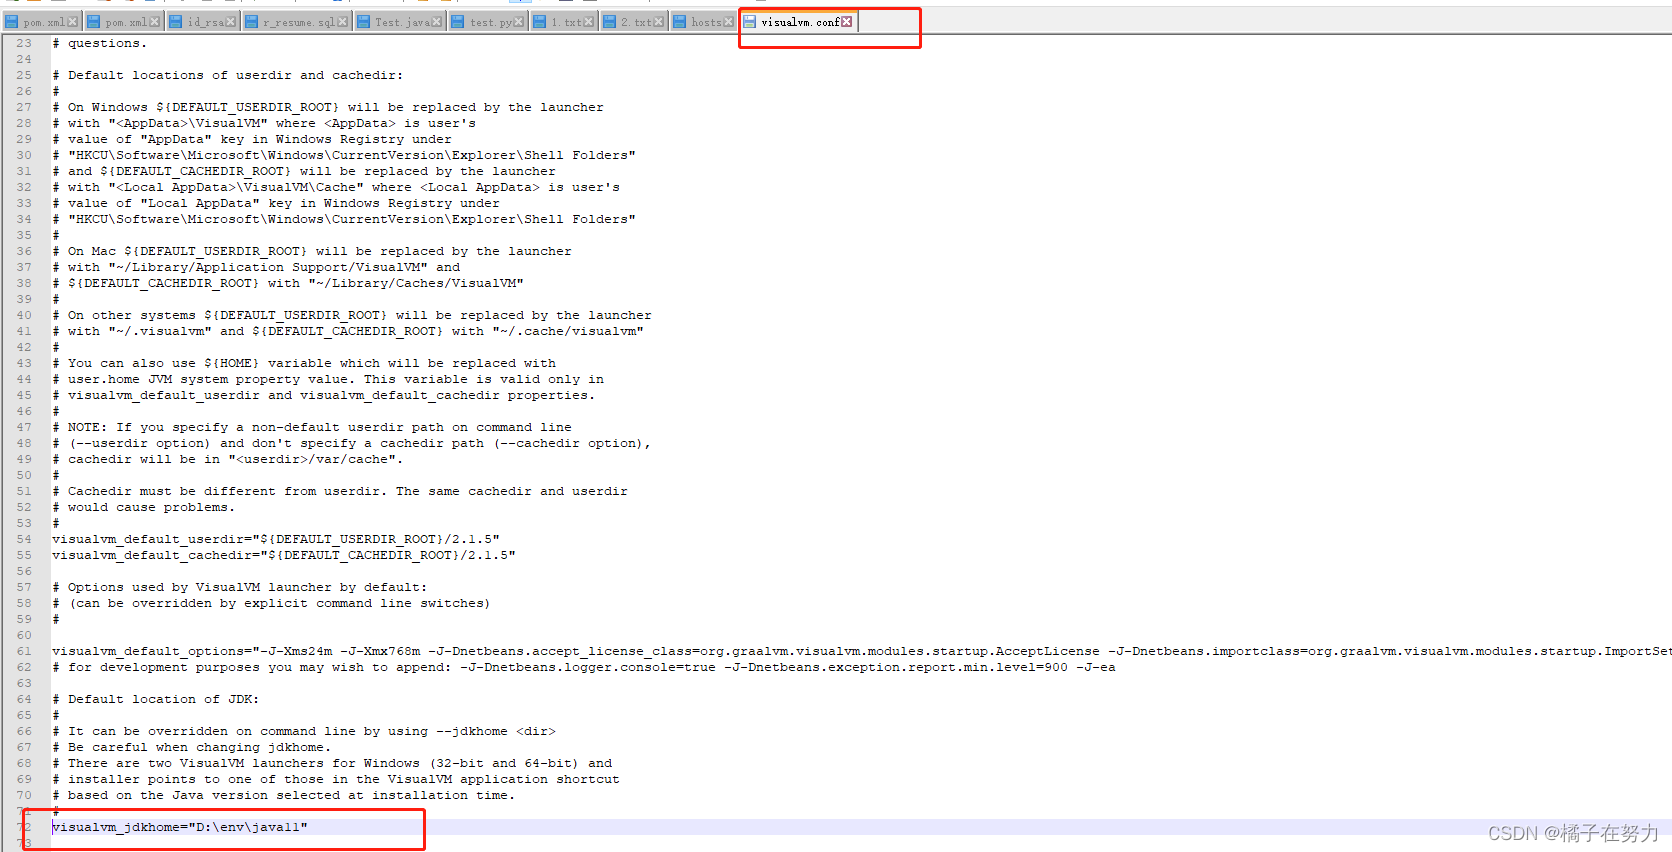Switch to the 2.txt tab
The height and width of the screenshot is (852, 1672).
(633, 22)
